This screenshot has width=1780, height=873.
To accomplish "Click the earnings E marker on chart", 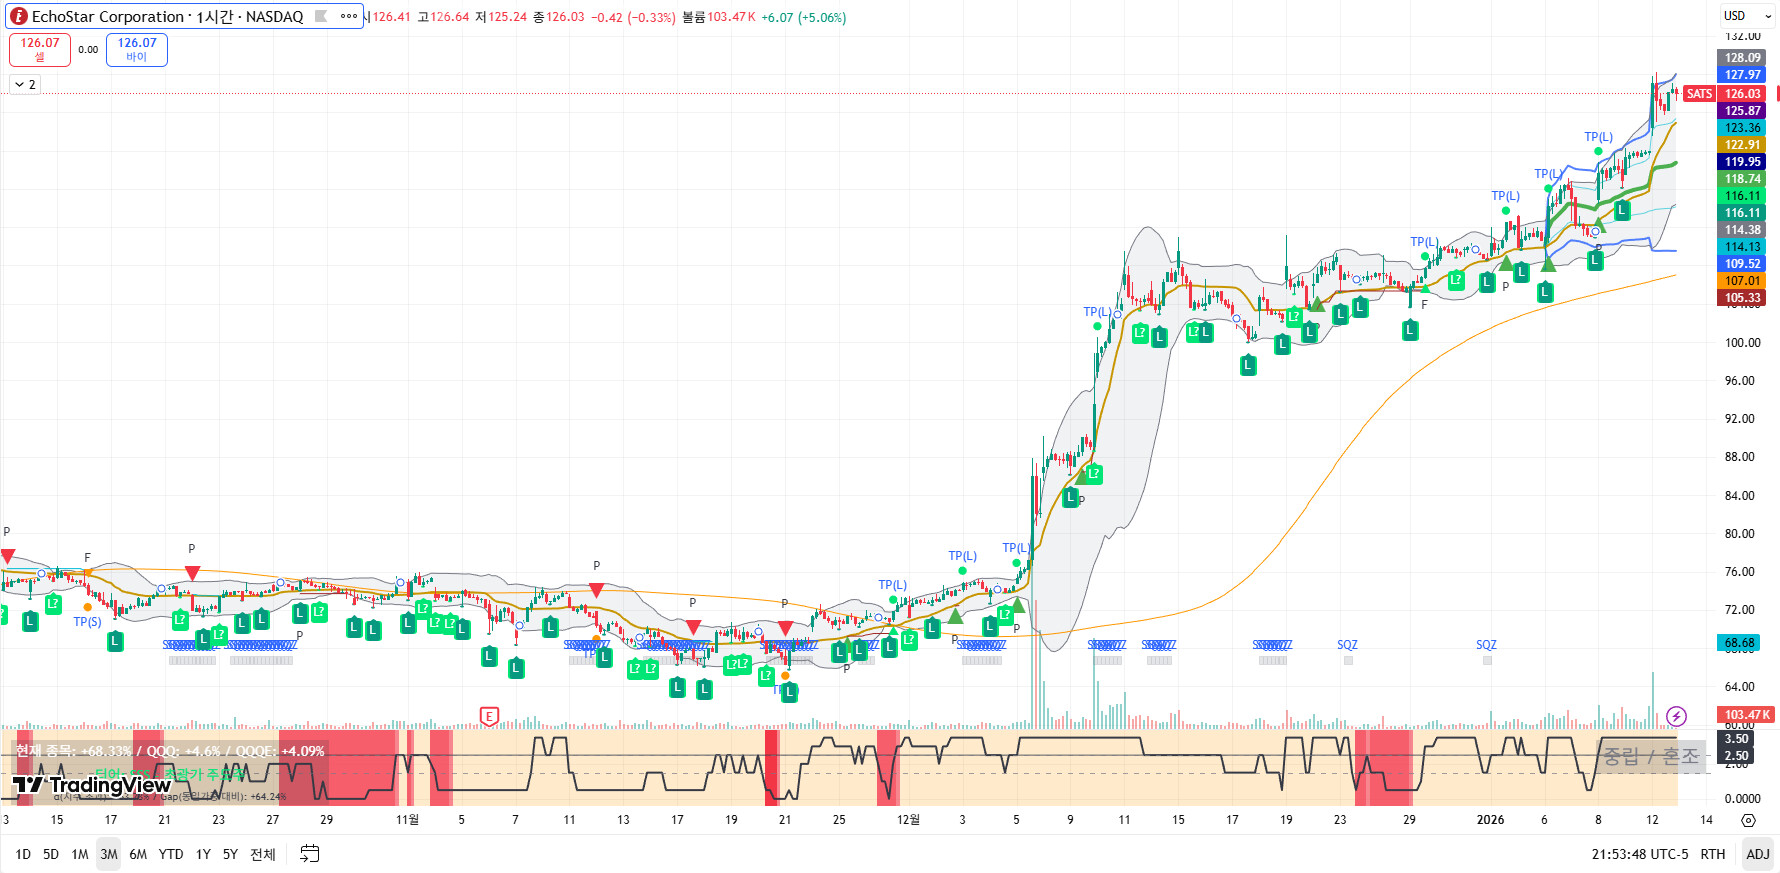I will [489, 716].
